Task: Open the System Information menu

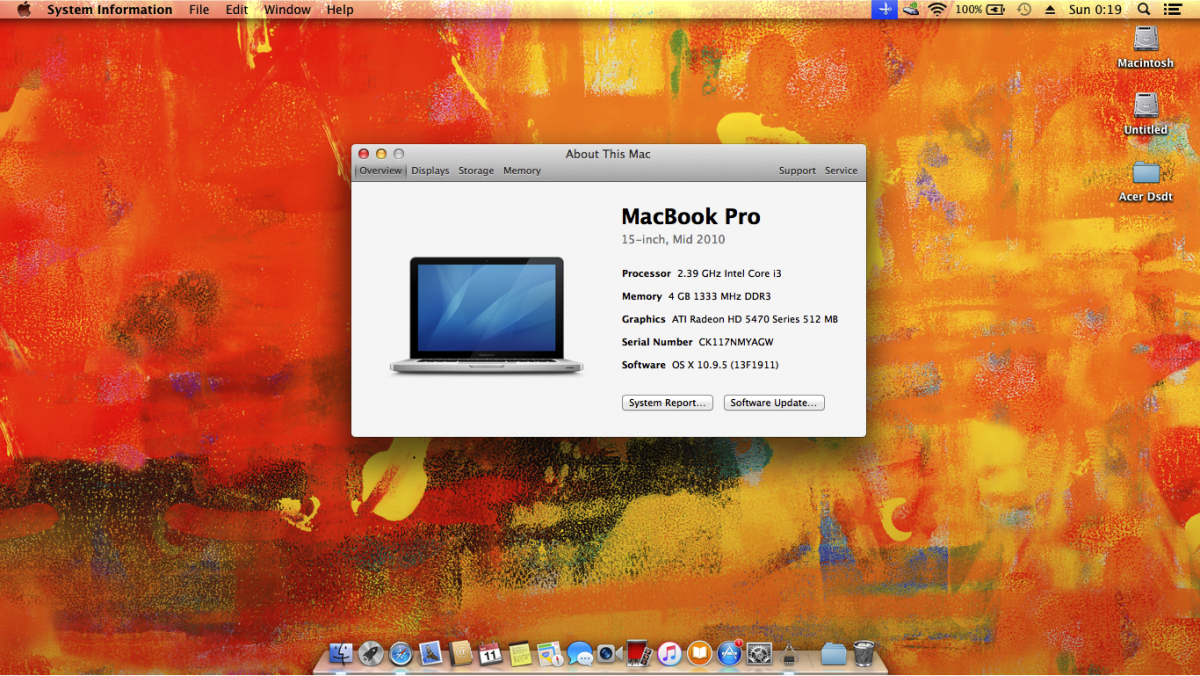Action: [110, 9]
